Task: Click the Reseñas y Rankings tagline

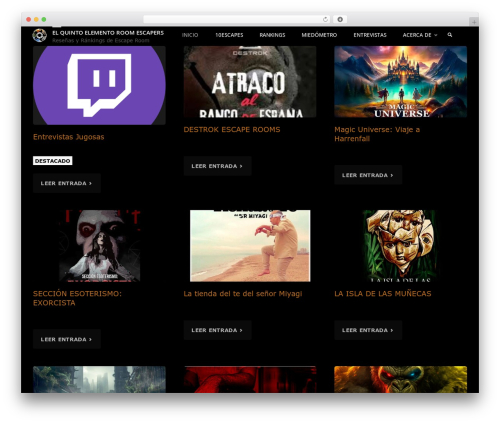Action: pos(101,41)
